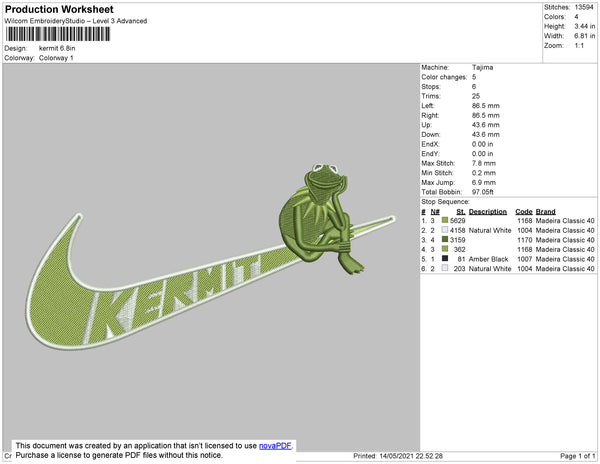Image resolution: width=600 pixels, height=464 pixels.
Task: Click the Trims value 25
Action: 476,96
